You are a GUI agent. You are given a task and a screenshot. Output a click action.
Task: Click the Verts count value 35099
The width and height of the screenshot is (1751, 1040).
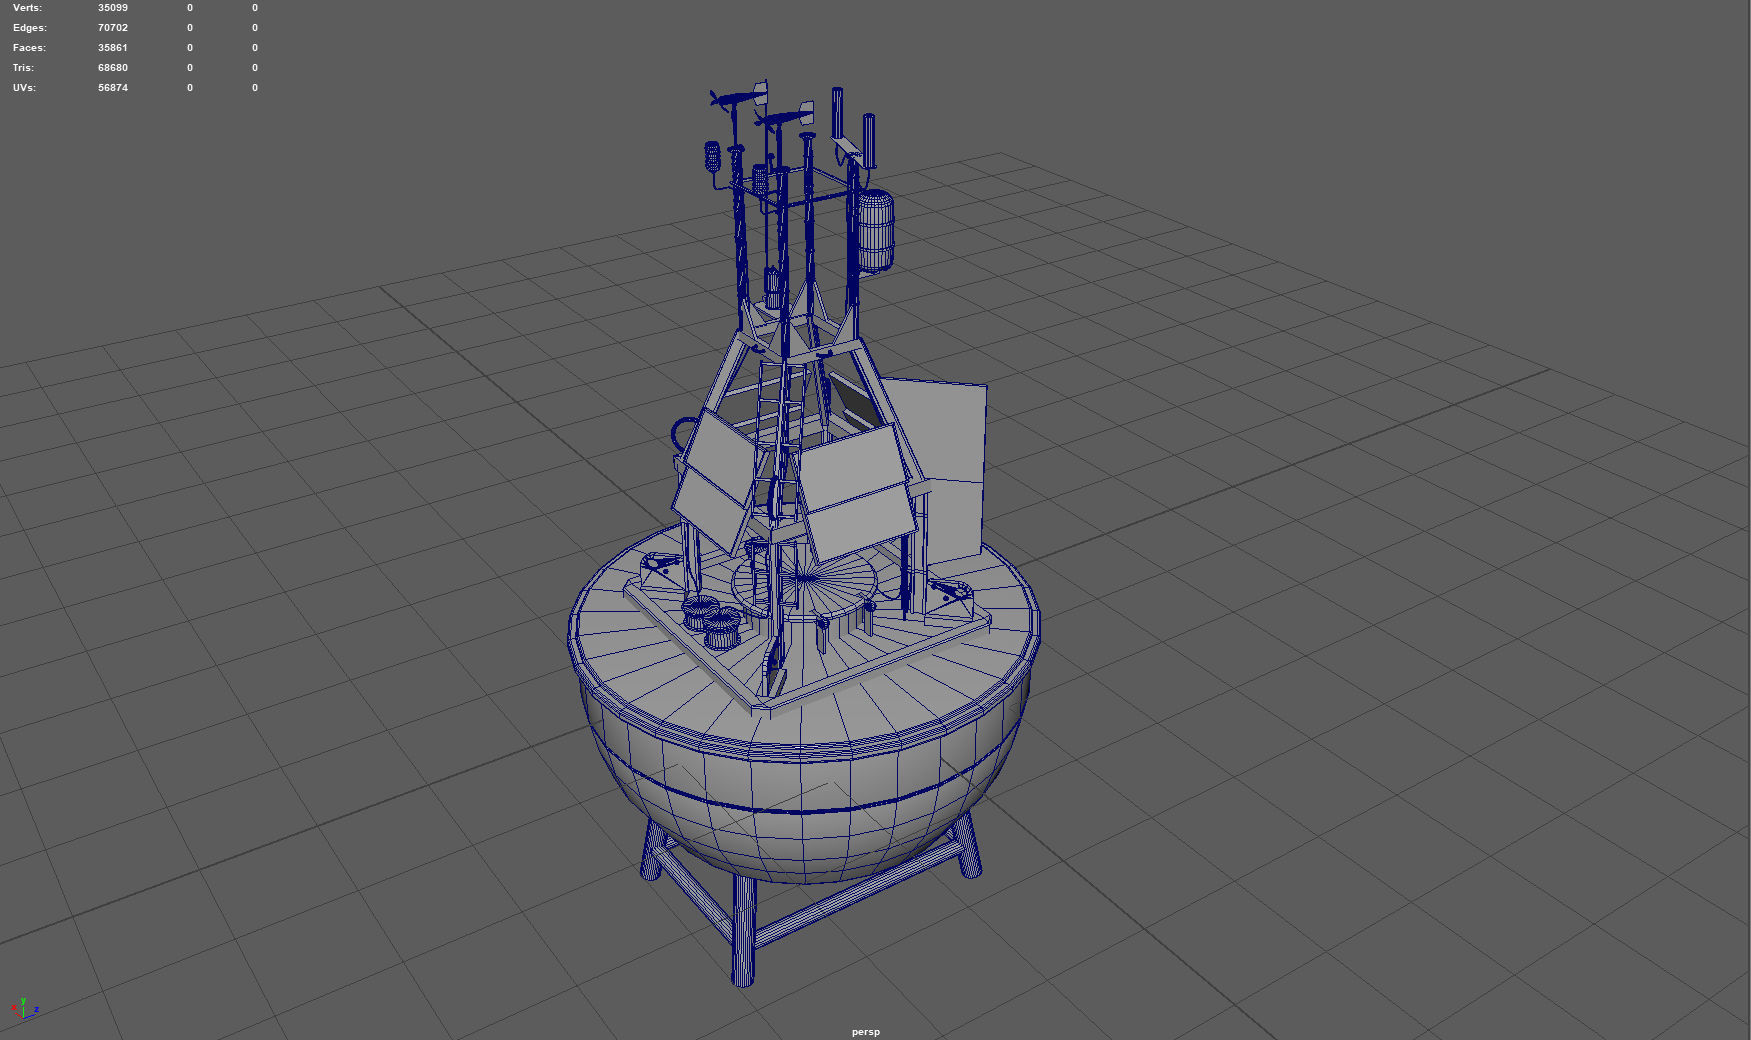(x=113, y=8)
